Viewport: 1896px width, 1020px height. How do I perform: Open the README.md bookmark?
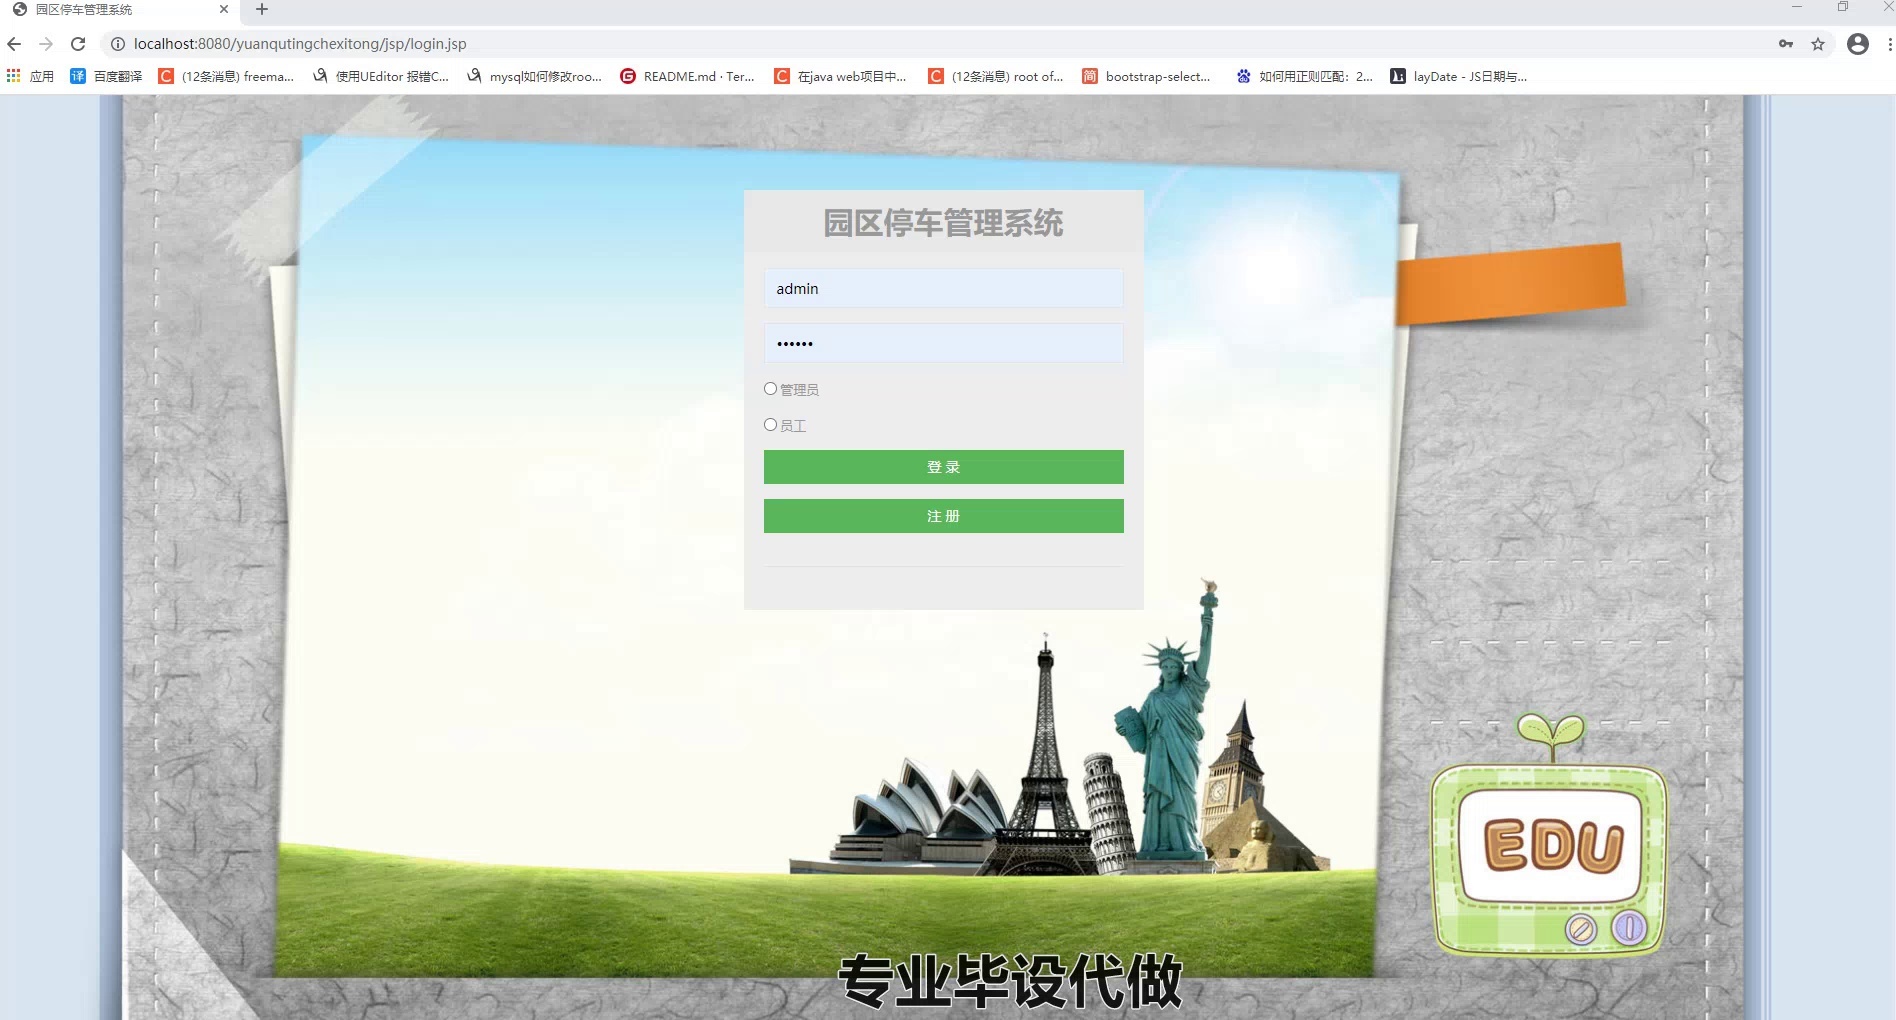687,76
